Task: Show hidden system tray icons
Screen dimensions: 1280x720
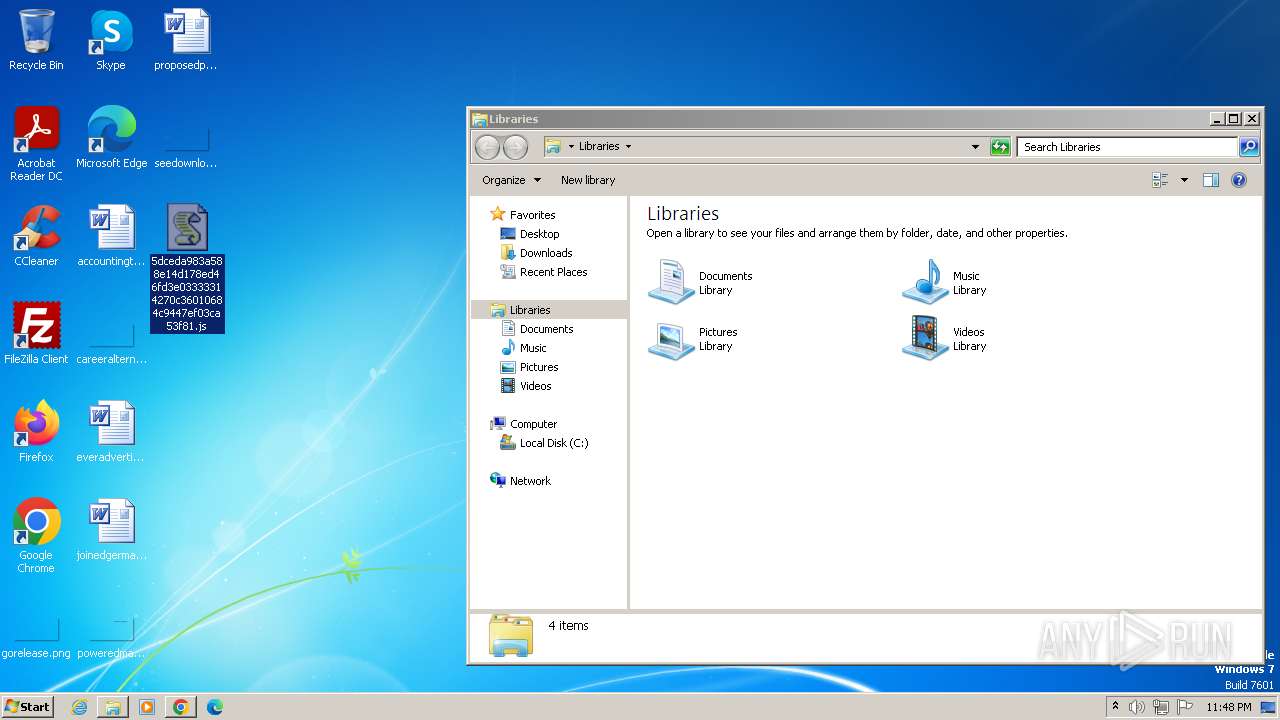Action: tap(1115, 707)
